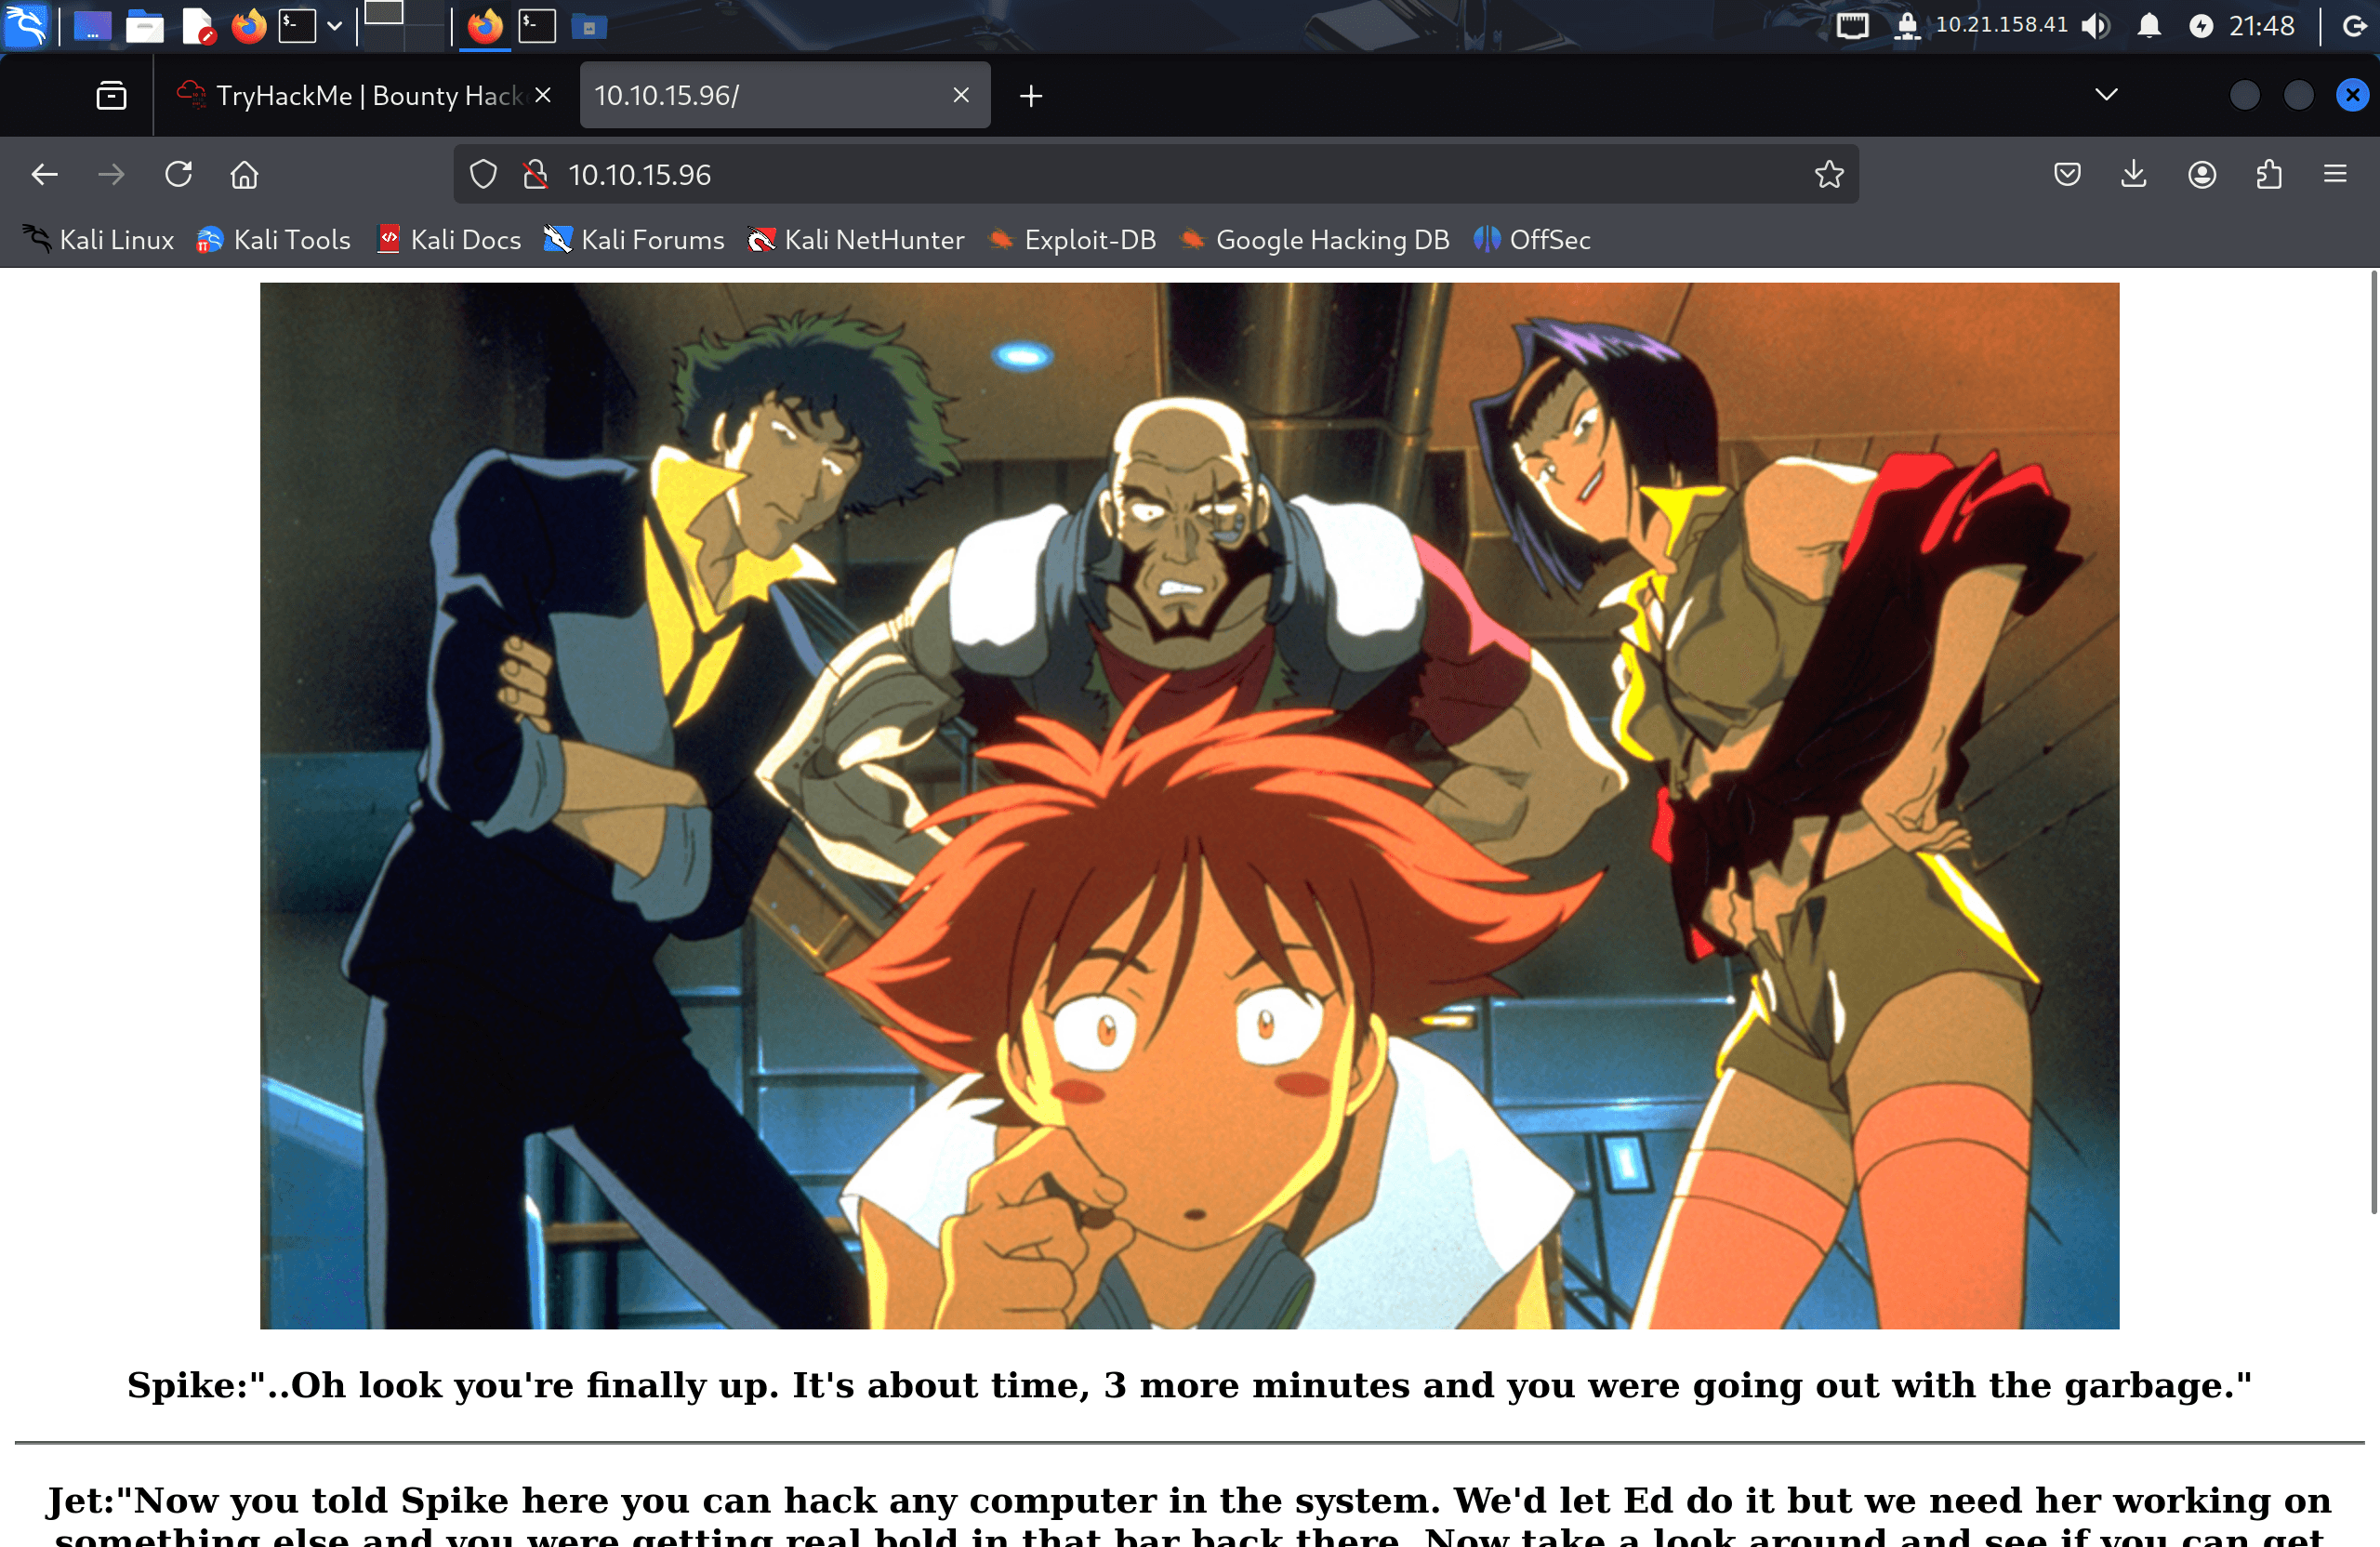
Task: Click the address bar showing 10.10.15.96
Action: [x=1156, y=175]
